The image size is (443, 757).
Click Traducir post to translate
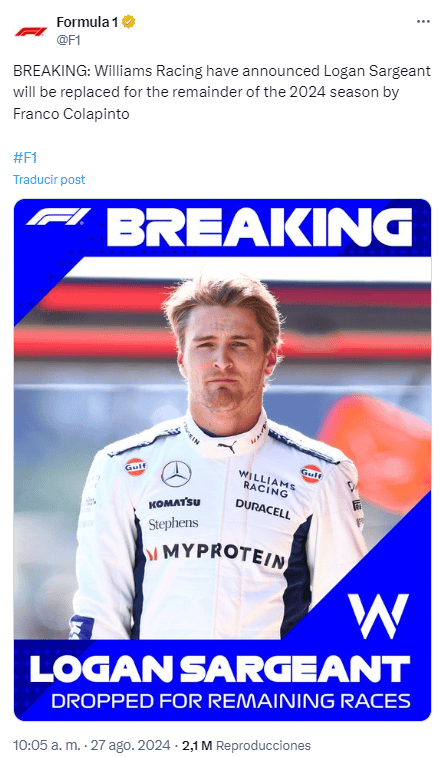click(x=49, y=180)
